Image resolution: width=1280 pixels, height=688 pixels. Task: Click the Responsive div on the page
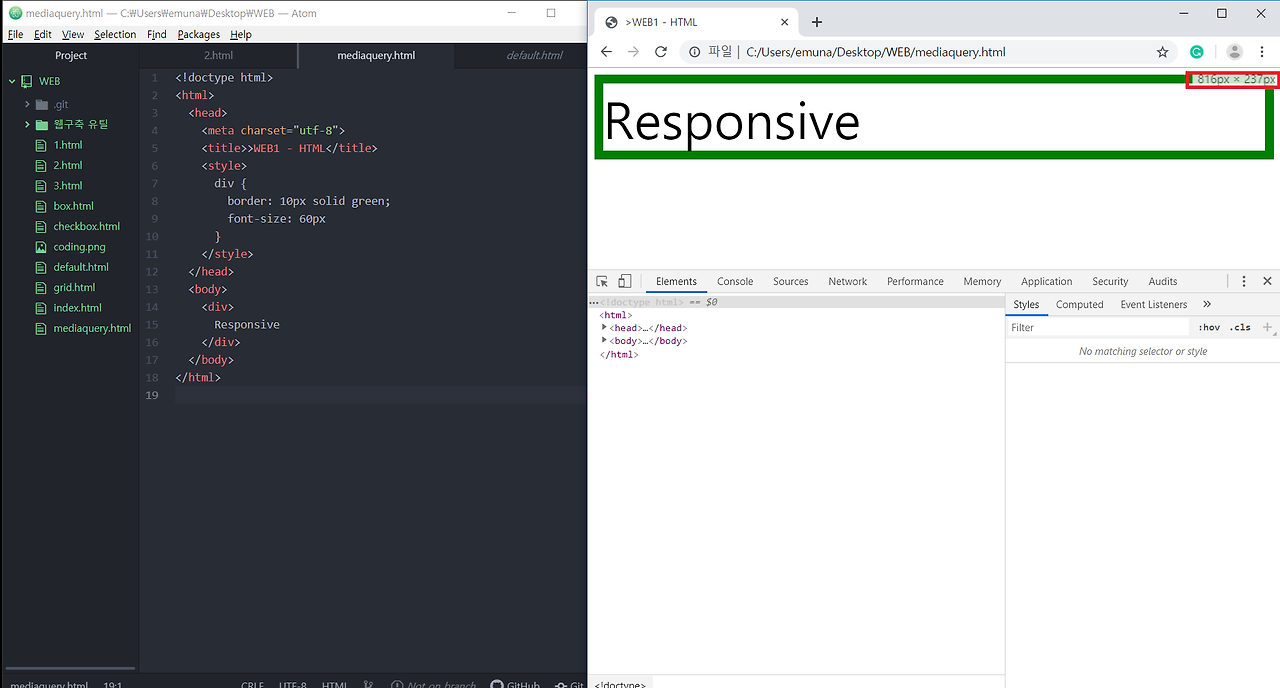[x=934, y=117]
